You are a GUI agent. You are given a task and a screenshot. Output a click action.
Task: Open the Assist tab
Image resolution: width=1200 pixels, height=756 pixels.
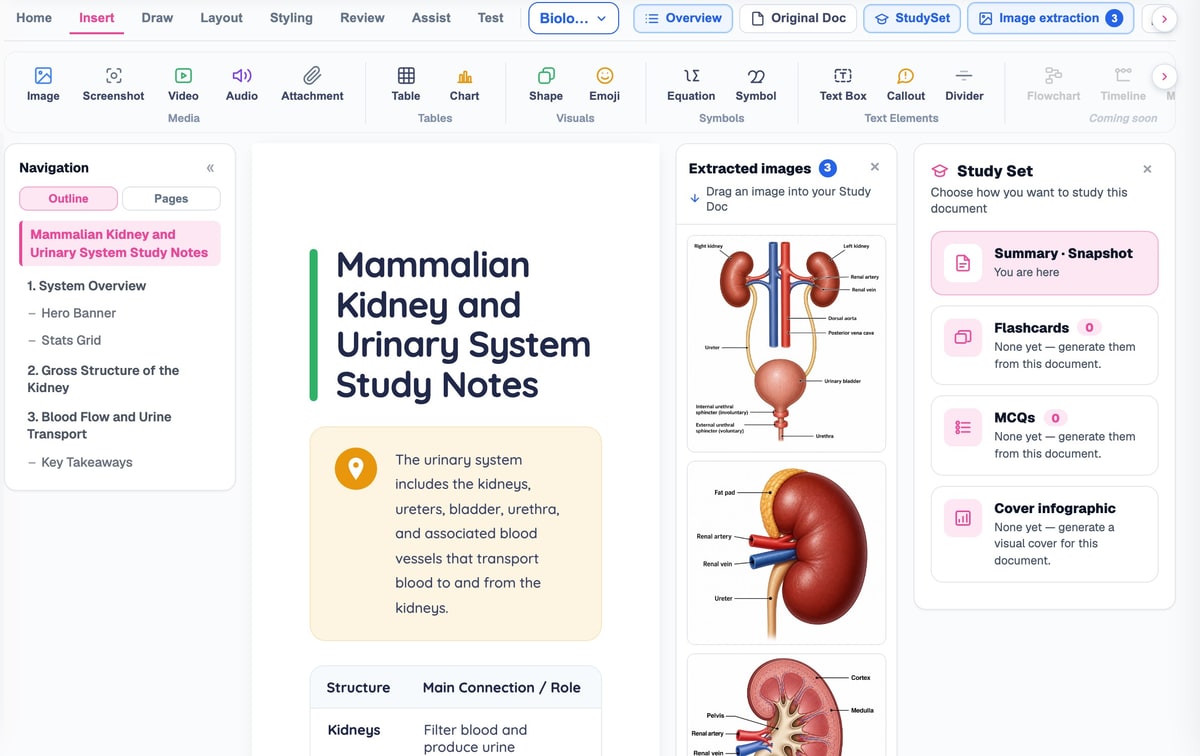coord(431,18)
